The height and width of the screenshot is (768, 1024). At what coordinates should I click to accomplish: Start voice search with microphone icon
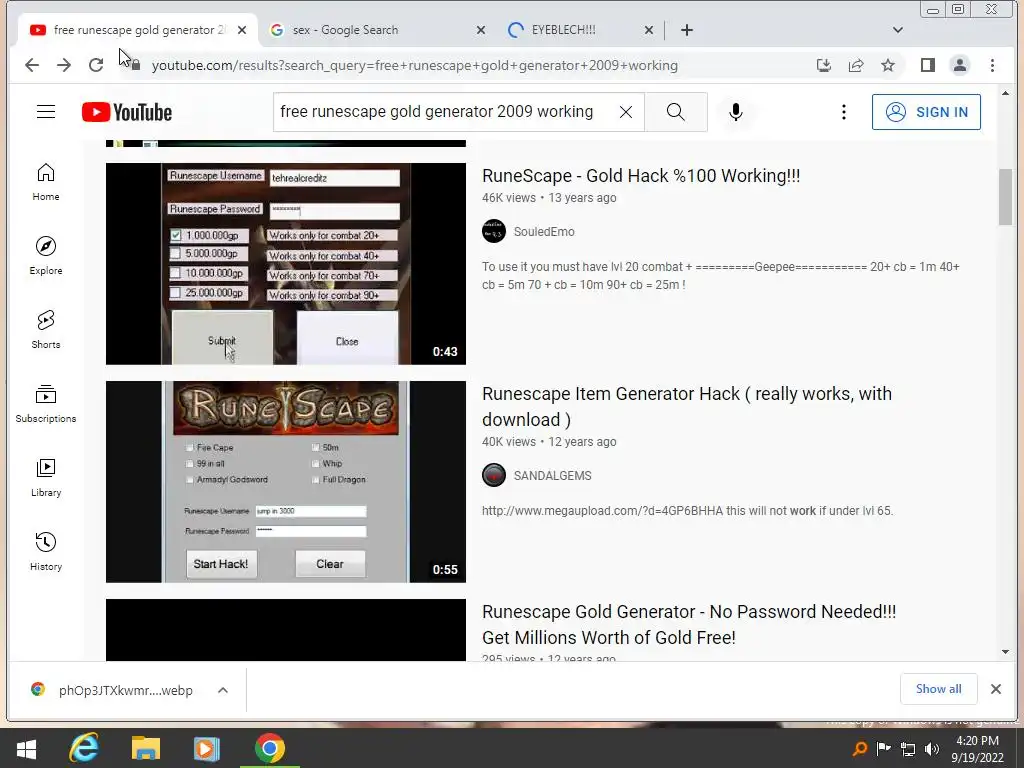point(736,112)
